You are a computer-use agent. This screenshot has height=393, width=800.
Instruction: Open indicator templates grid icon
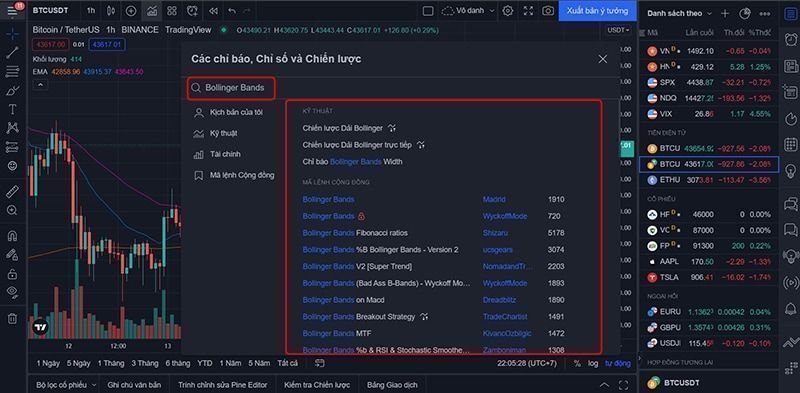[172, 11]
